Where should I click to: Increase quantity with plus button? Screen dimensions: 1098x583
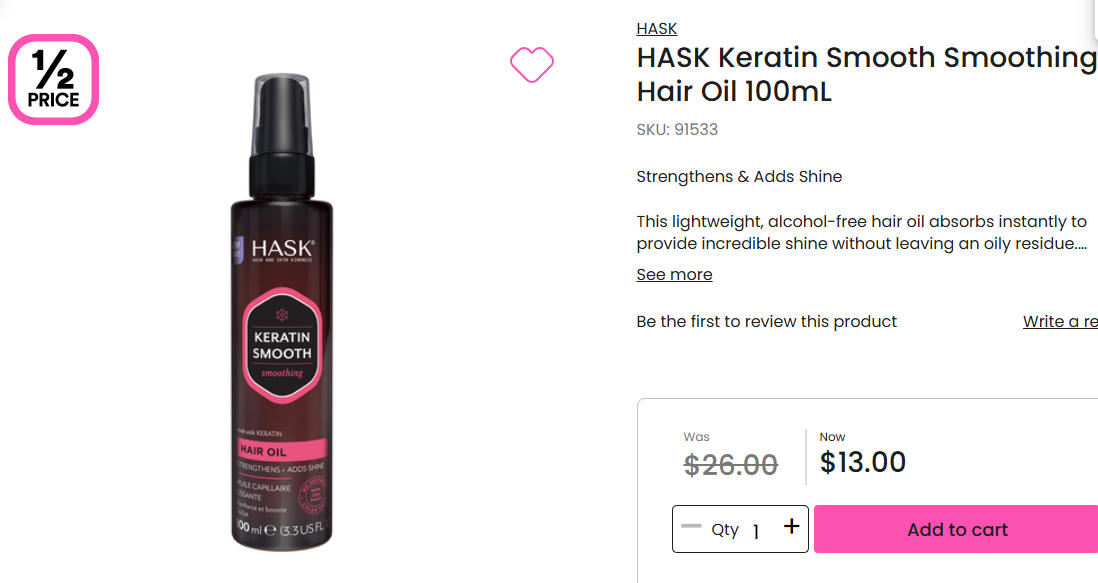click(791, 526)
